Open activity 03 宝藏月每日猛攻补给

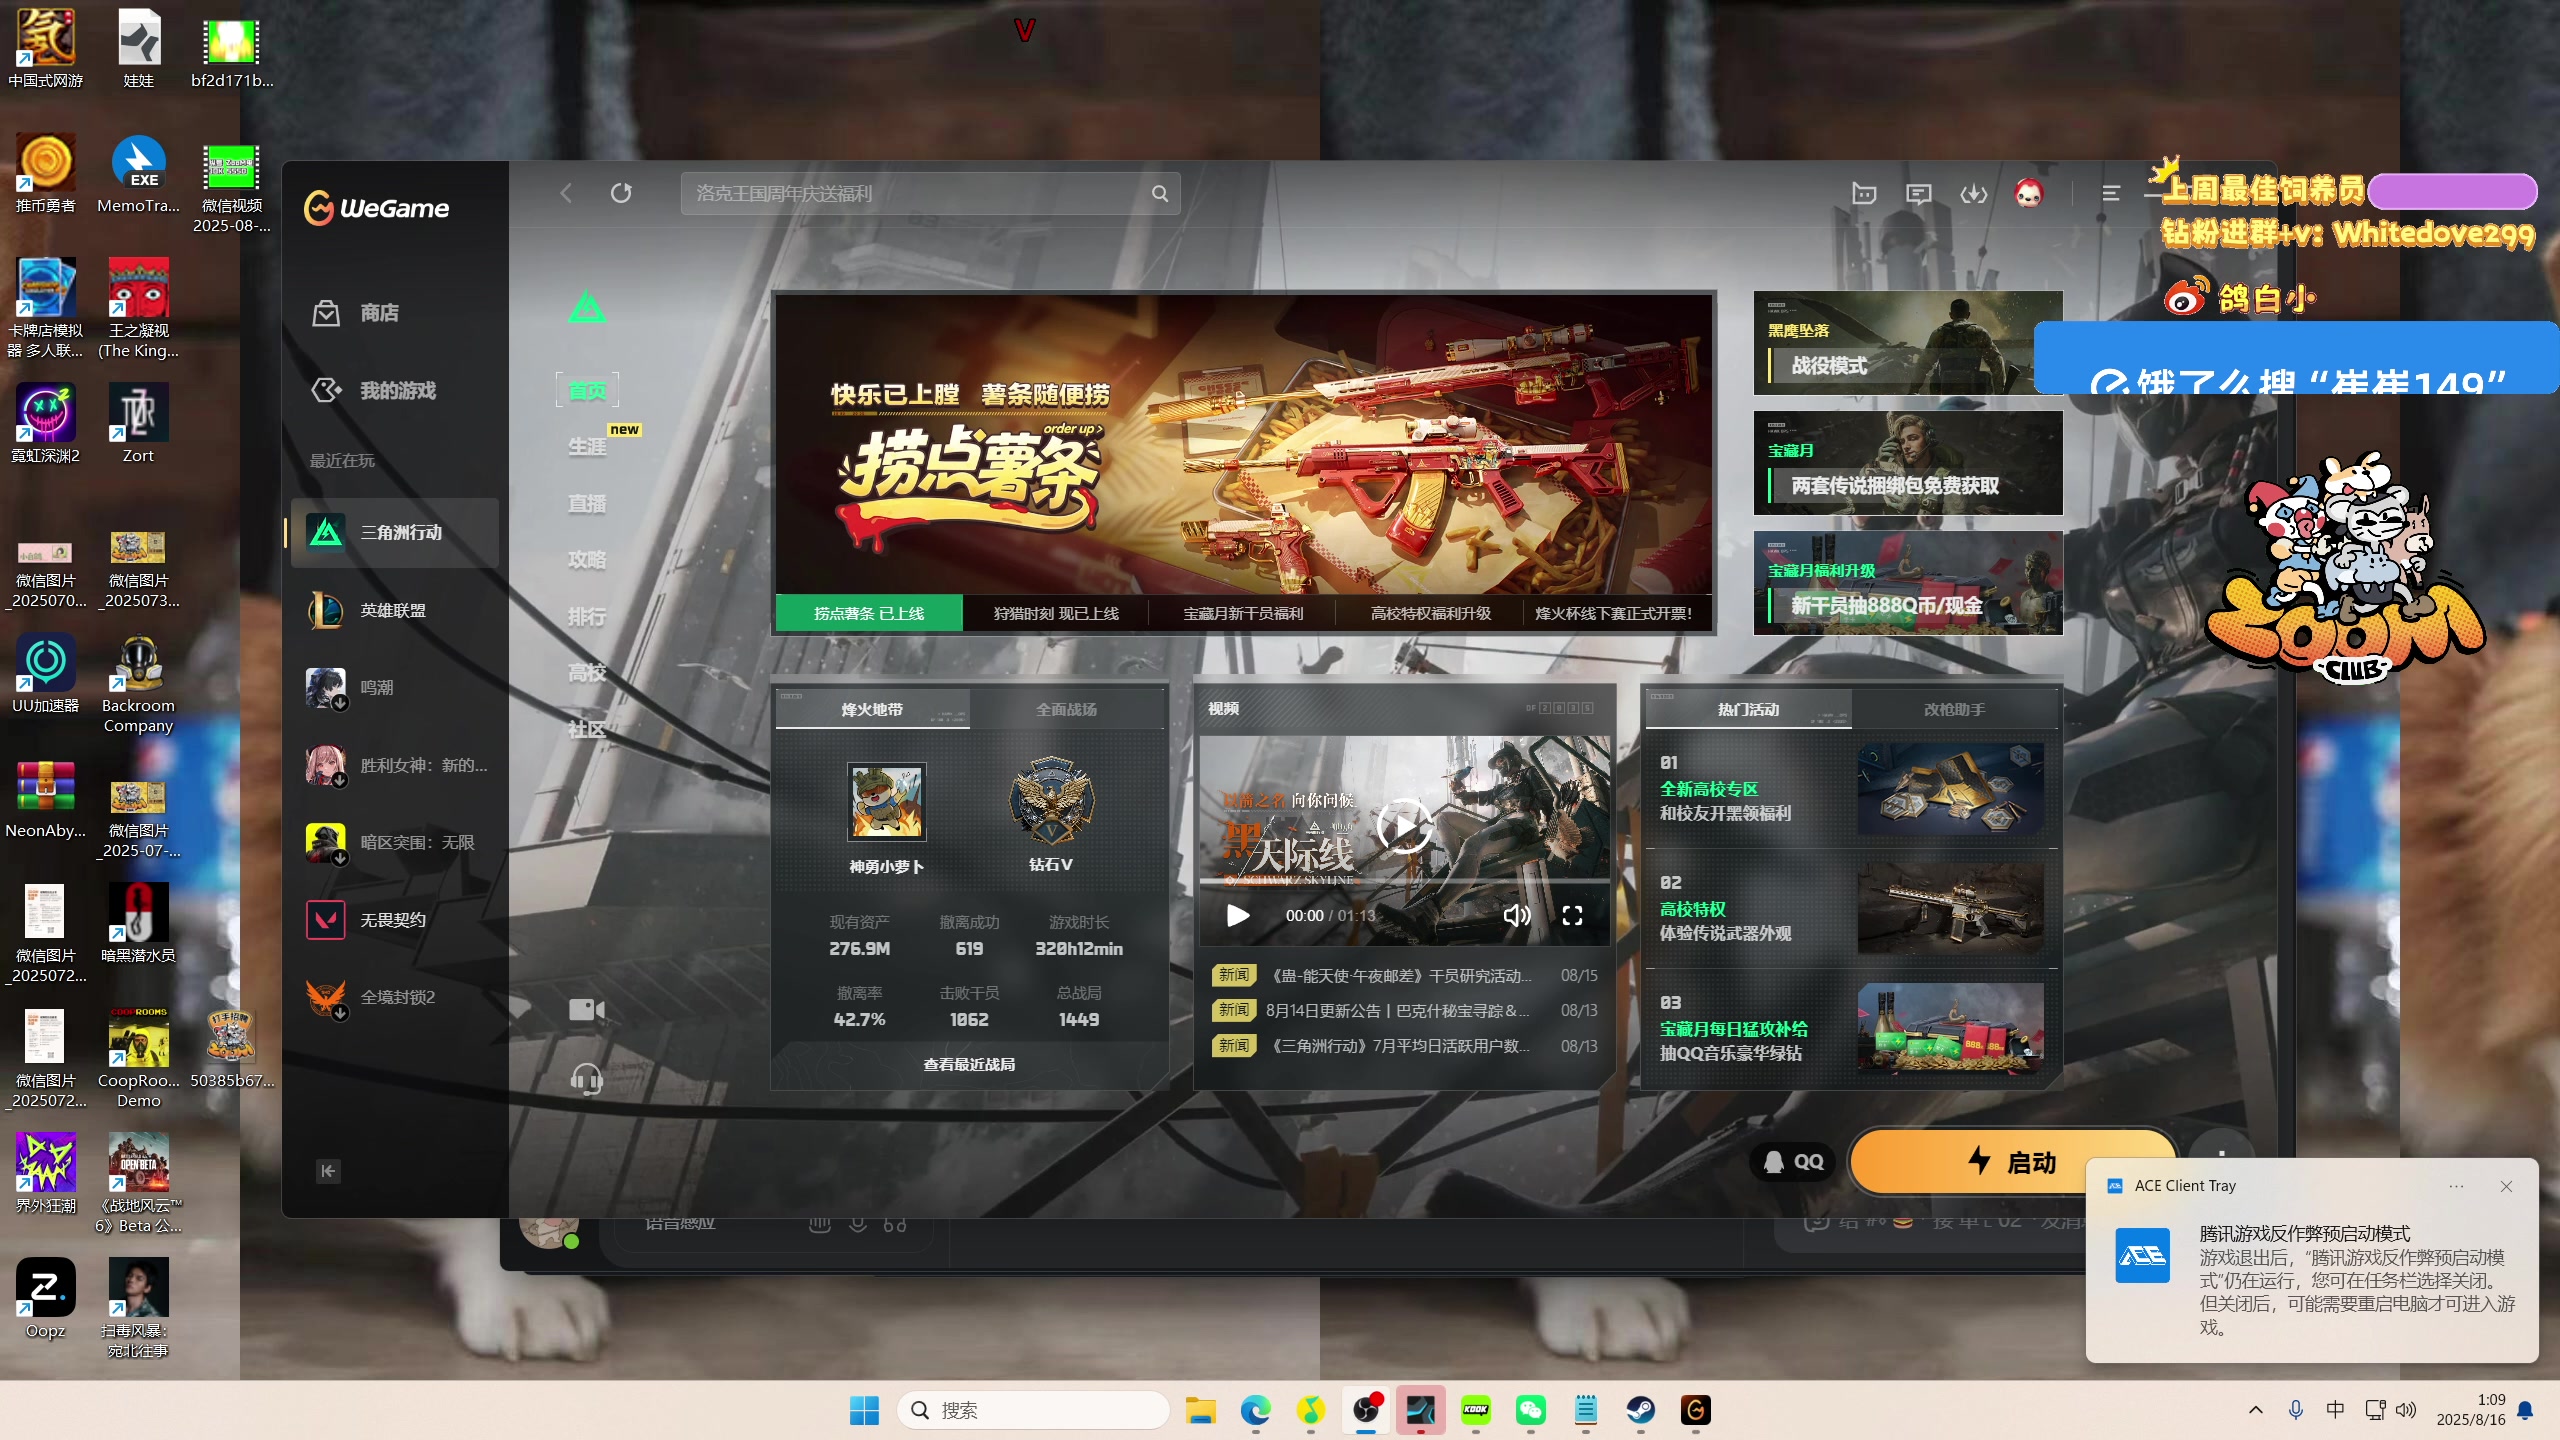tap(1851, 1029)
